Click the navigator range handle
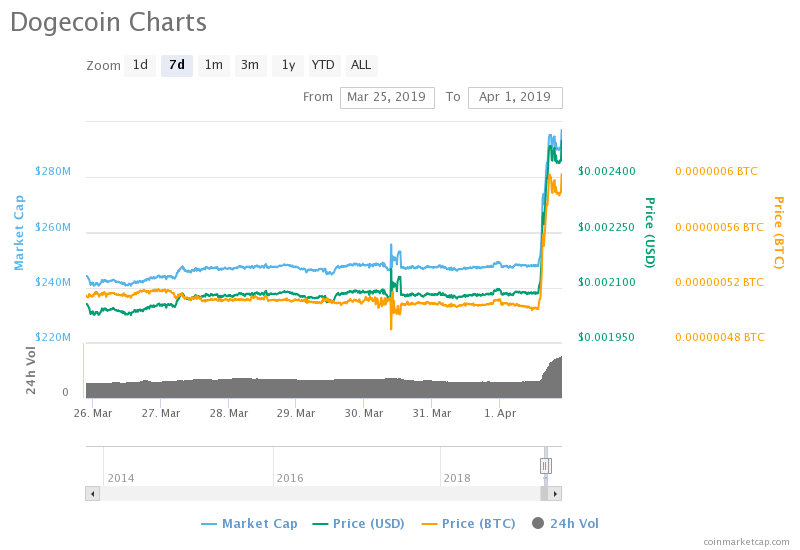Viewport: 800px width, 550px height. [x=546, y=466]
